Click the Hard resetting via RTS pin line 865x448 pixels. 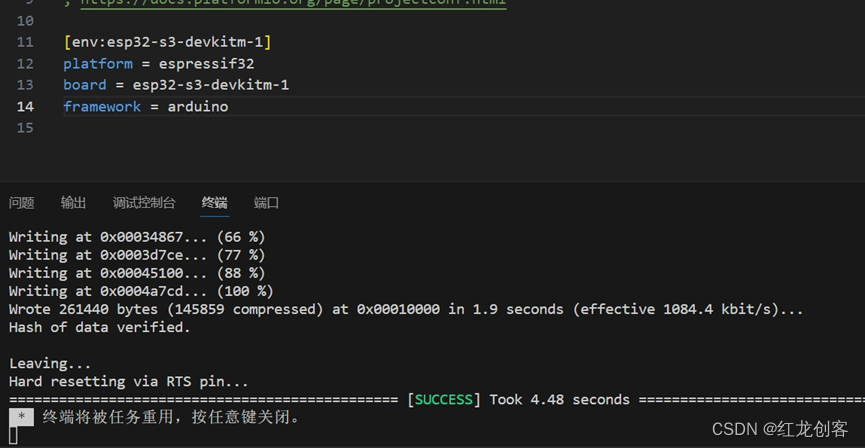click(x=129, y=381)
